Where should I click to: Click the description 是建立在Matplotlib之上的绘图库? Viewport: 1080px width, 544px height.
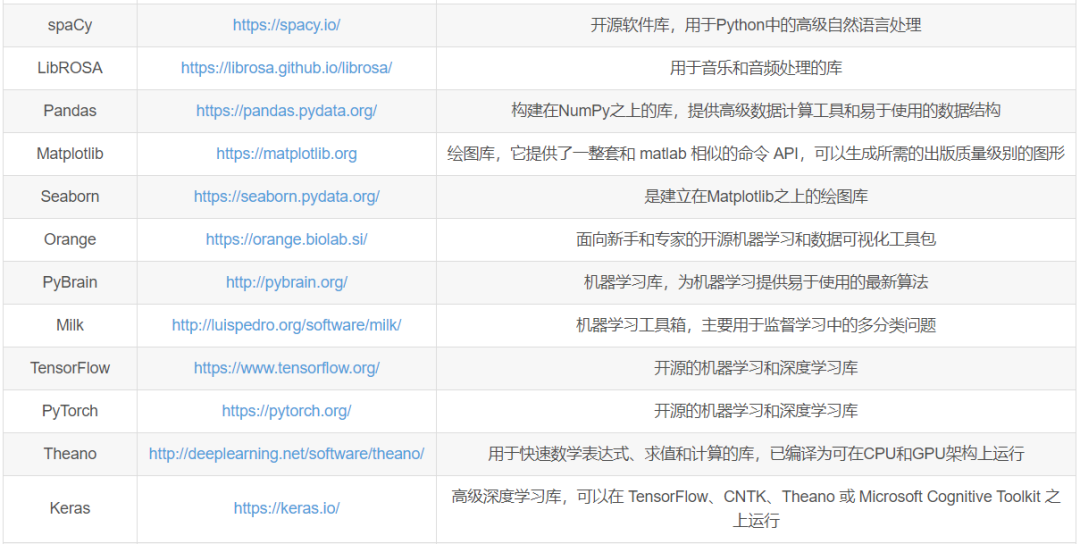coord(756,196)
